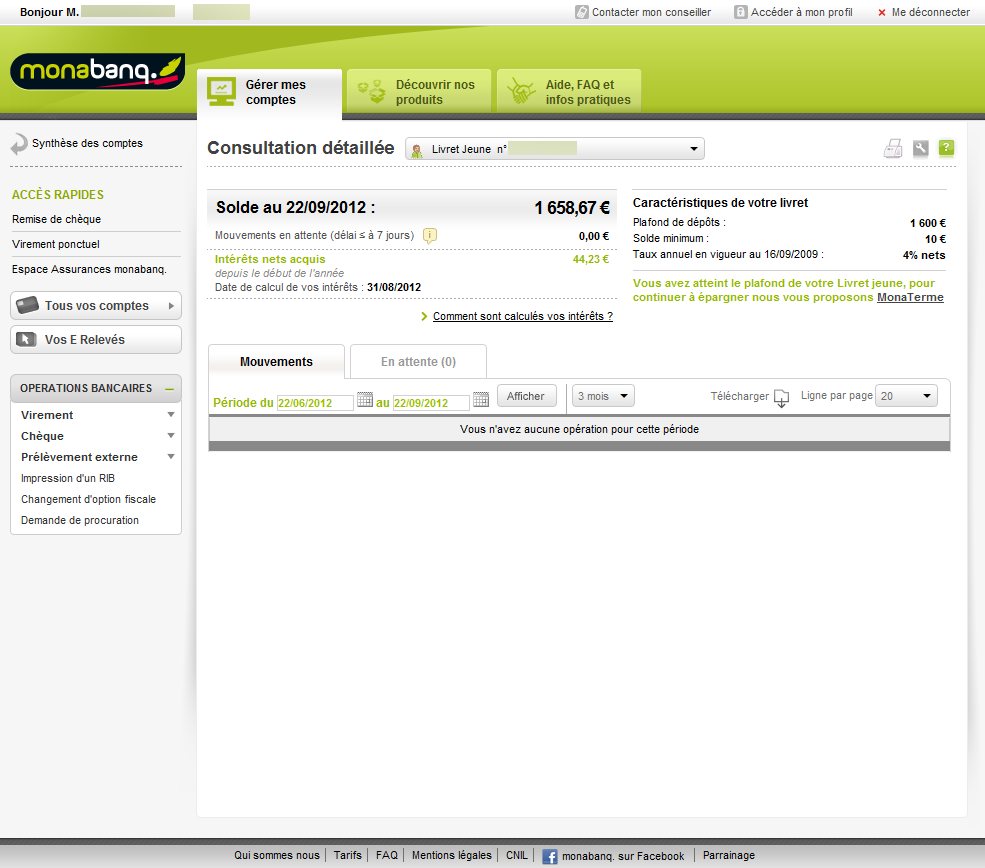Collapse the OPERATIONS BANCAIRES section

(171, 388)
